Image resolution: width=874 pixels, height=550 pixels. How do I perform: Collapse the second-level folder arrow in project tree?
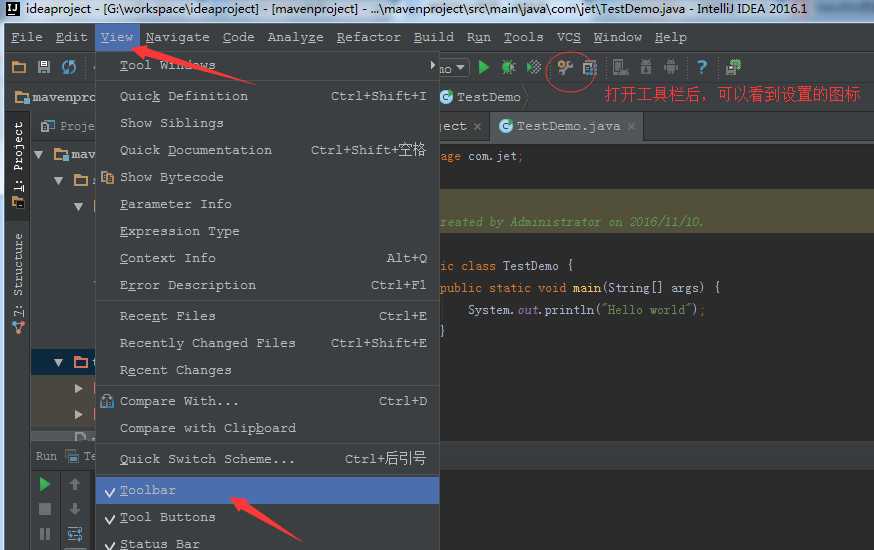(59, 181)
